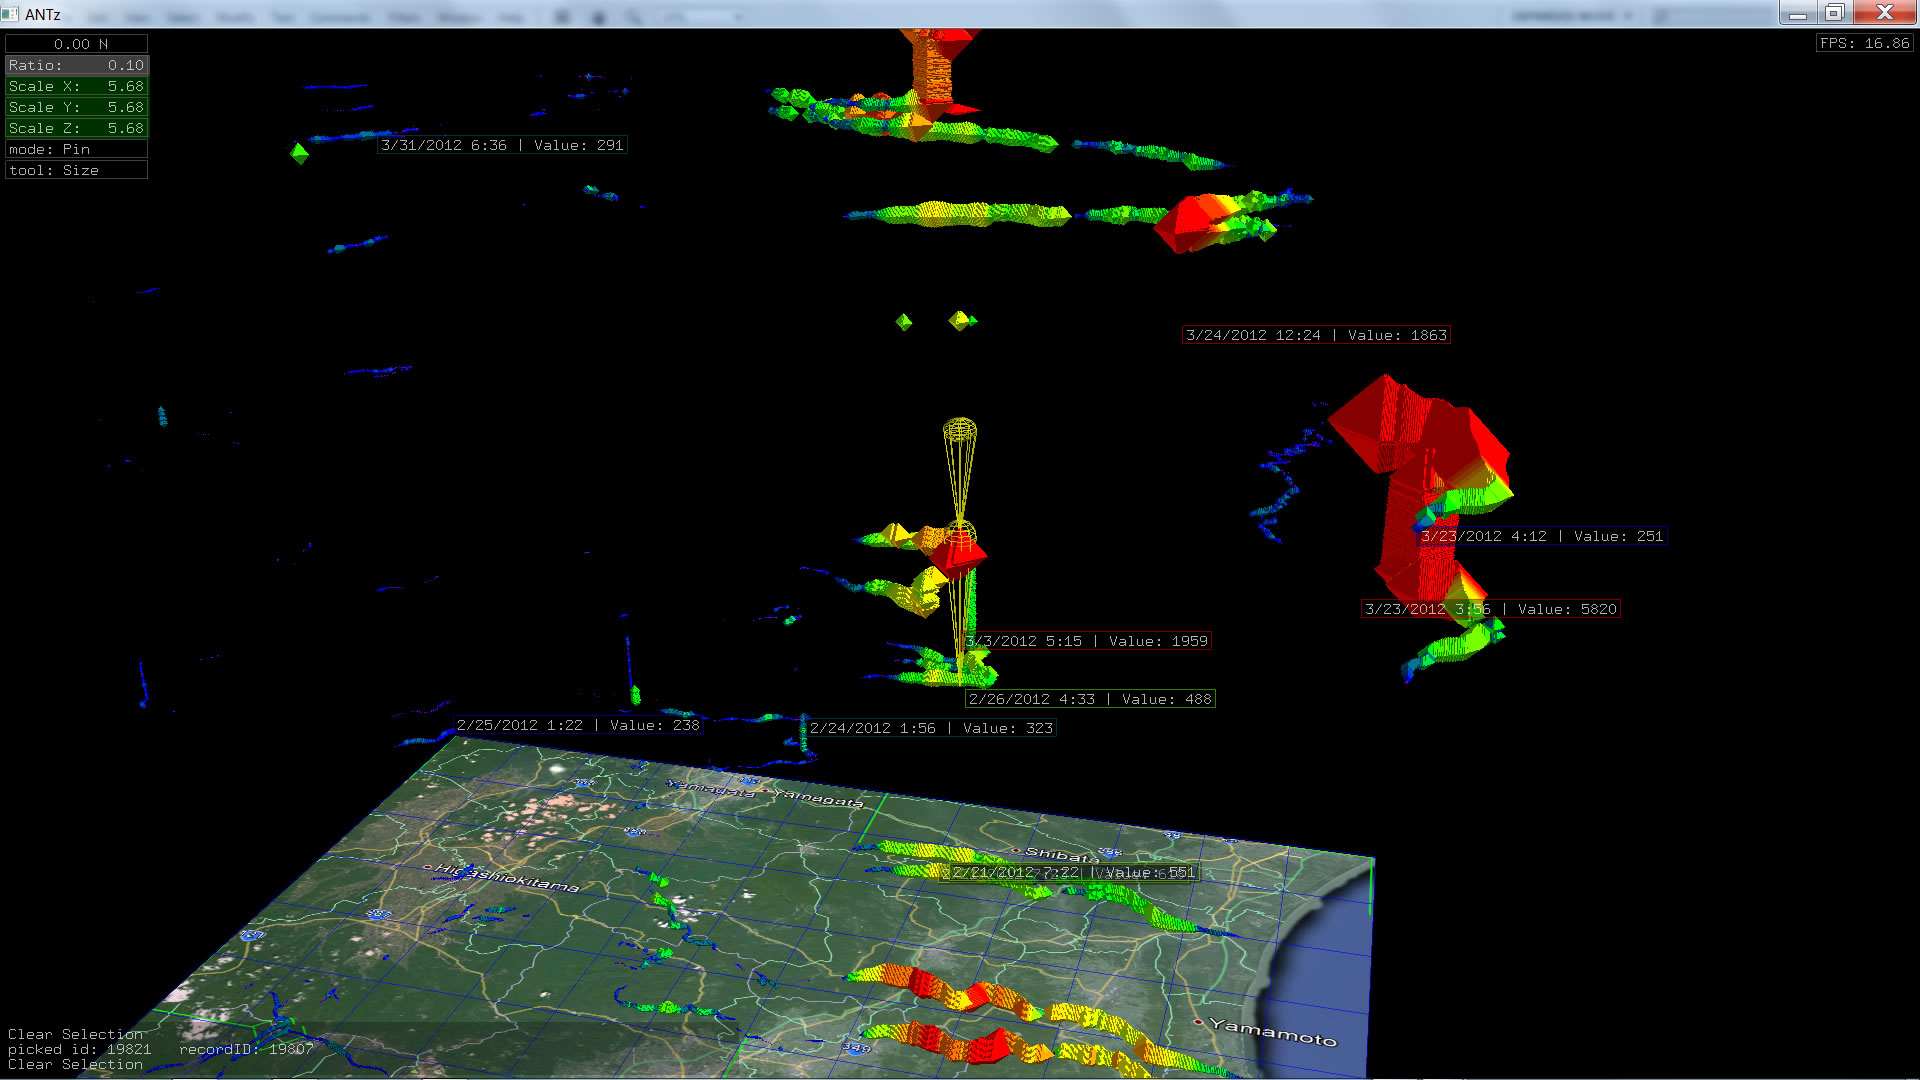Restore down the ANTz window

point(1834,13)
